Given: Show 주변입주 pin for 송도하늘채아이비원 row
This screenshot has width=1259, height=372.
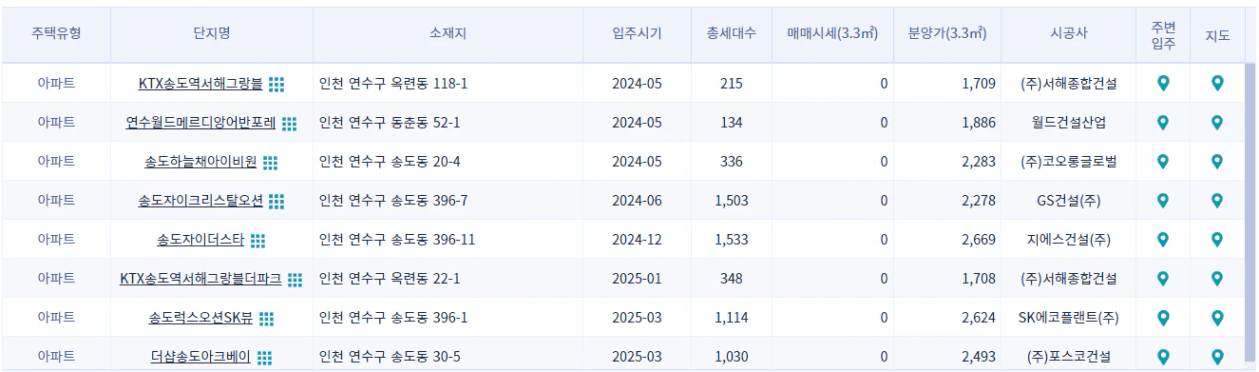Looking at the screenshot, I should pos(1163,162).
